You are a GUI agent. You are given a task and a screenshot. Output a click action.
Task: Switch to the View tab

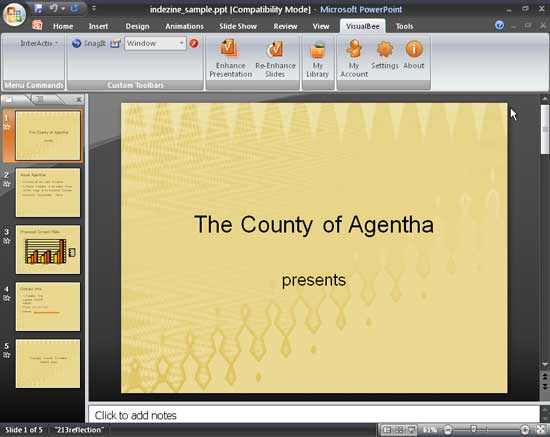[x=321, y=26]
